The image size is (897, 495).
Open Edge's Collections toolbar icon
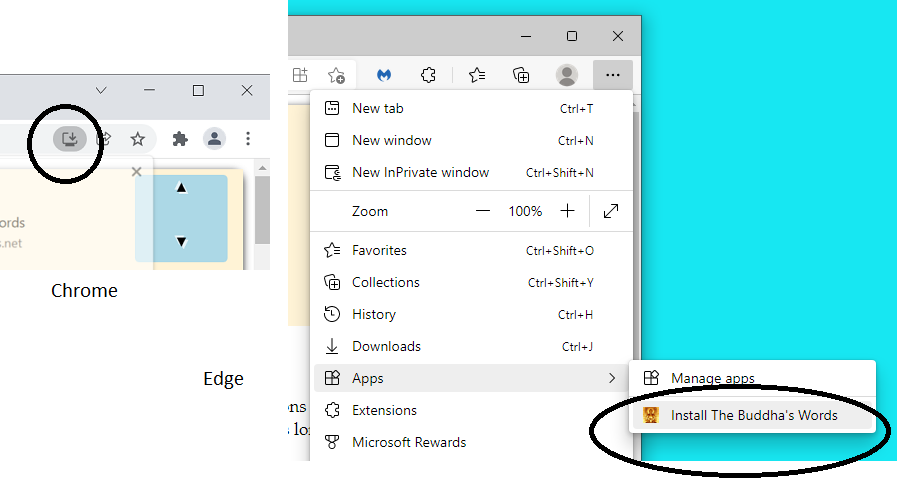(521, 75)
